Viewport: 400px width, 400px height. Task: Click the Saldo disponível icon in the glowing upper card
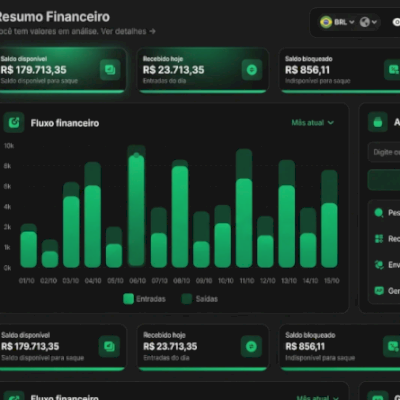(x=110, y=70)
